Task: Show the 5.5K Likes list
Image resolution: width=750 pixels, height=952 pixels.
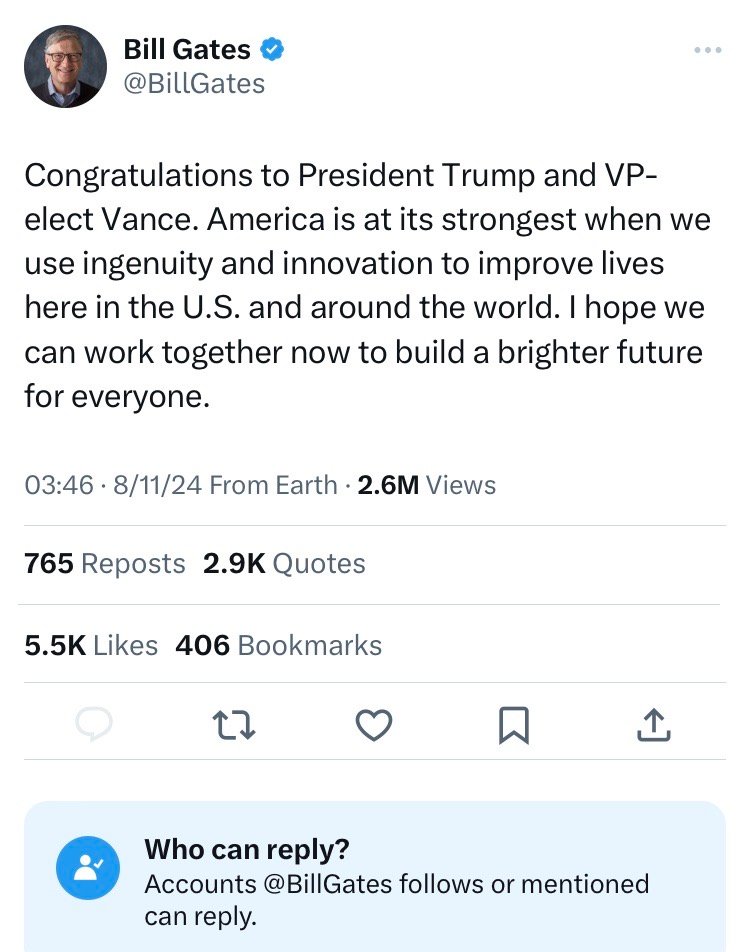Action: [x=91, y=646]
